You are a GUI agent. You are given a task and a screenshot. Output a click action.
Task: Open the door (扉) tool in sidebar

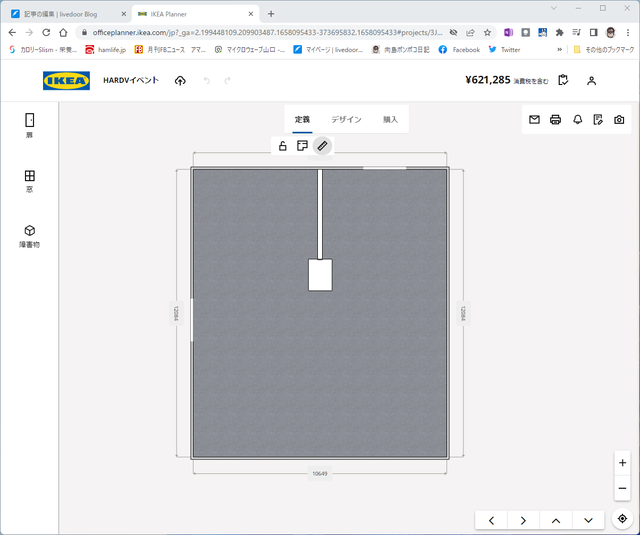[29, 125]
